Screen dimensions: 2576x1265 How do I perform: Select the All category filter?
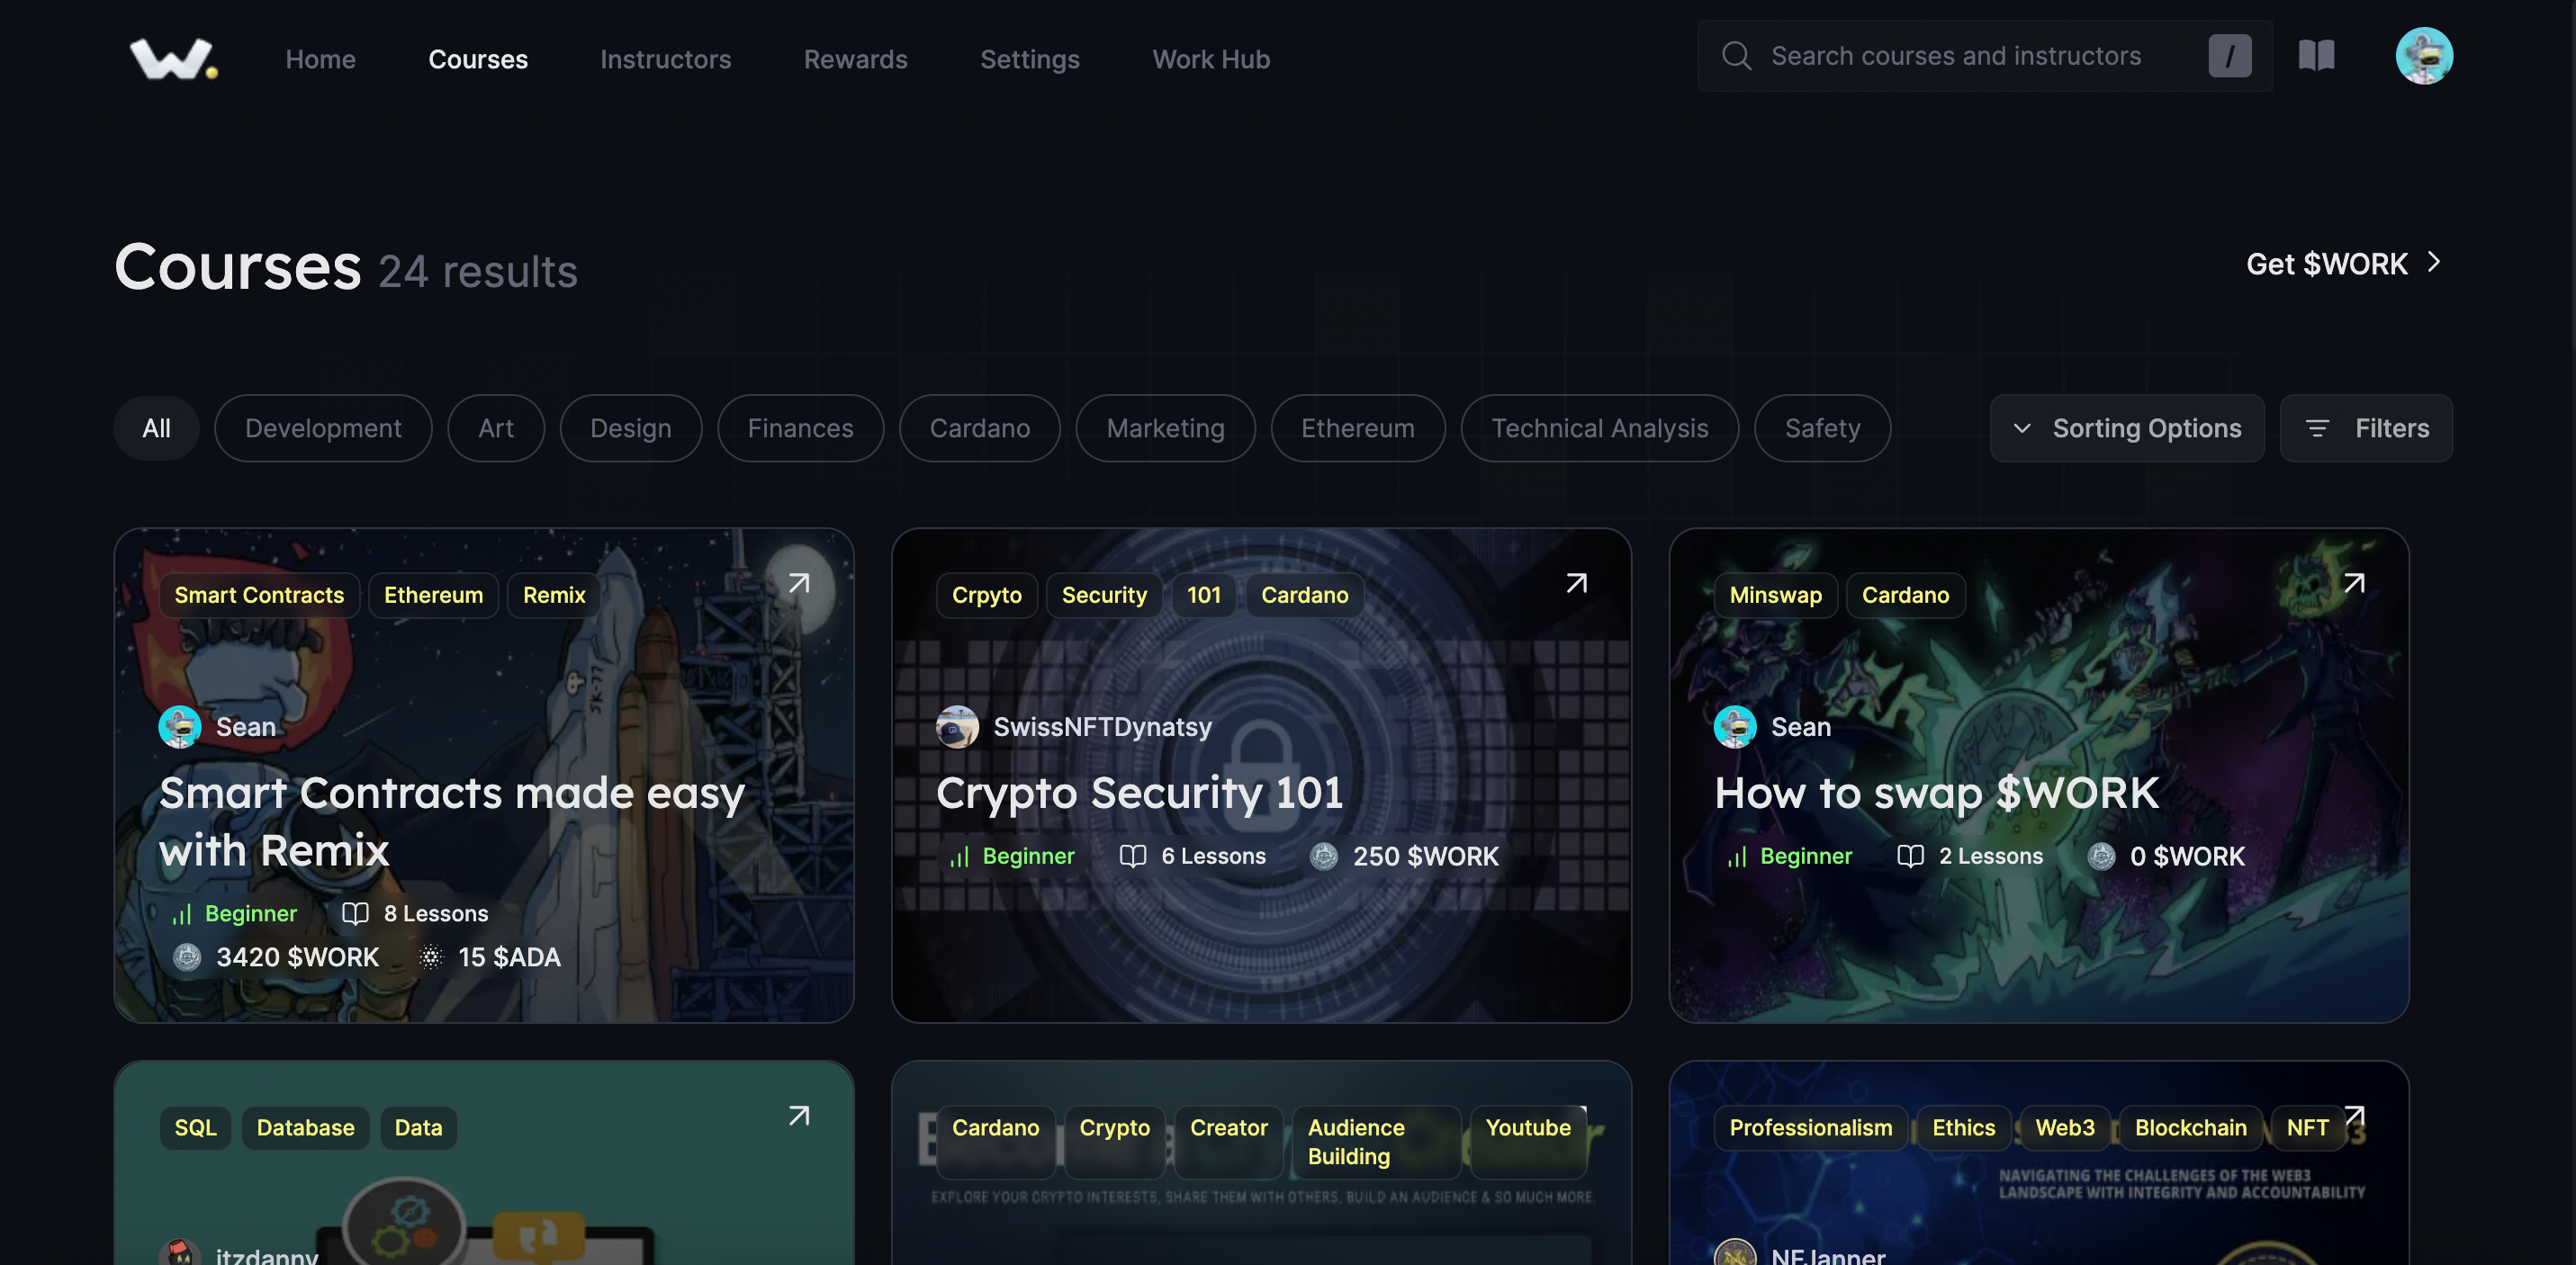[156, 428]
